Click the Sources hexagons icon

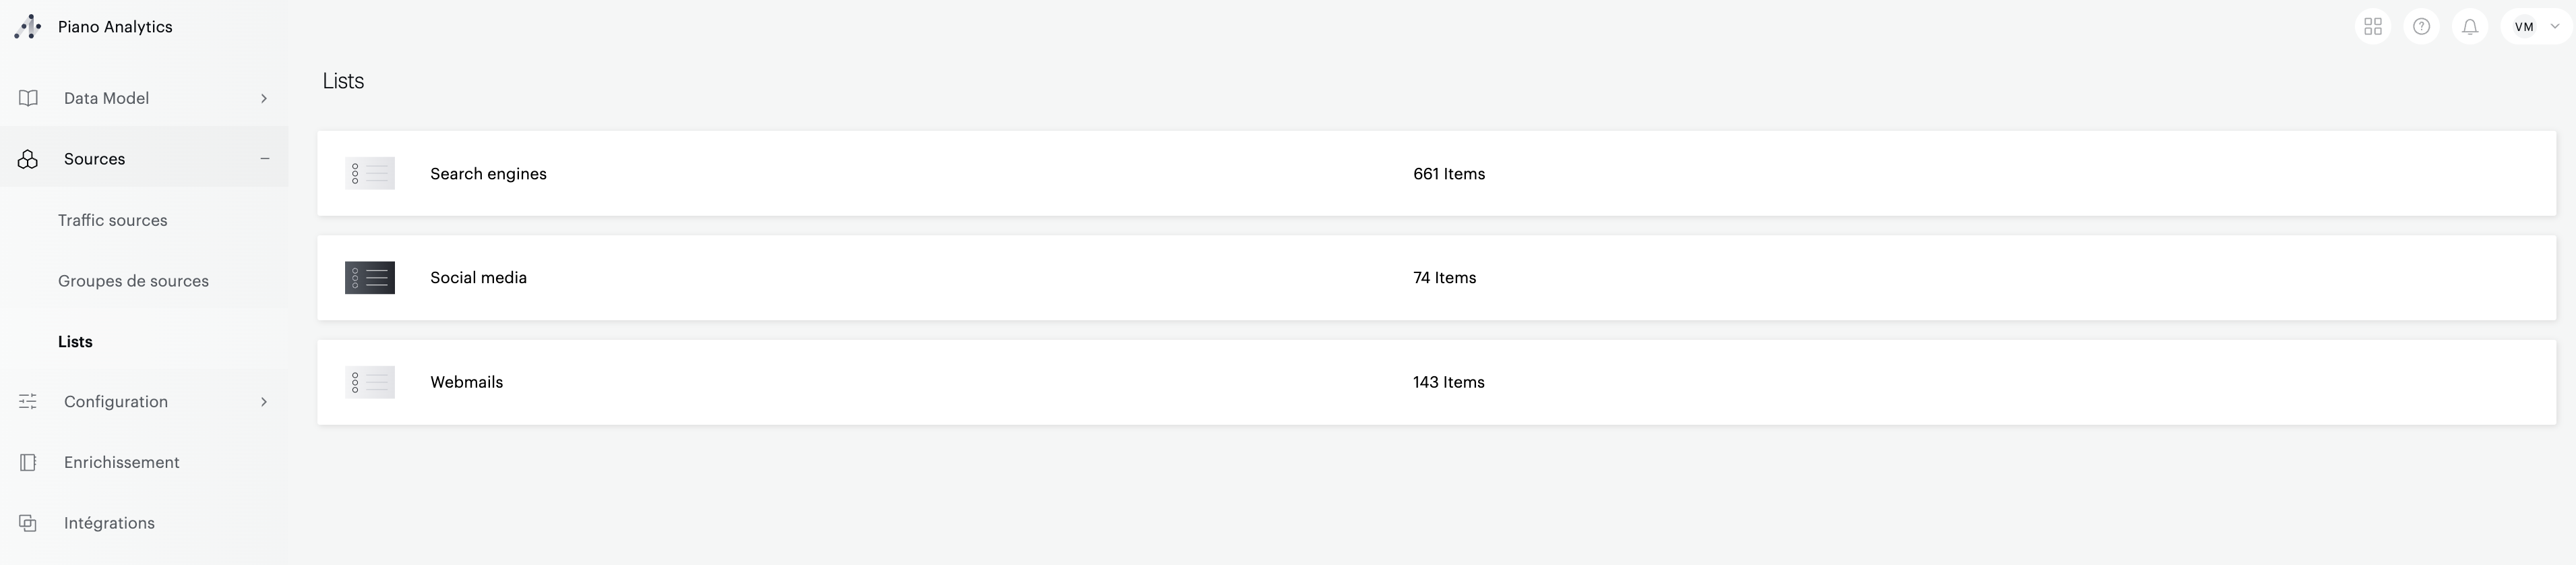click(x=28, y=159)
